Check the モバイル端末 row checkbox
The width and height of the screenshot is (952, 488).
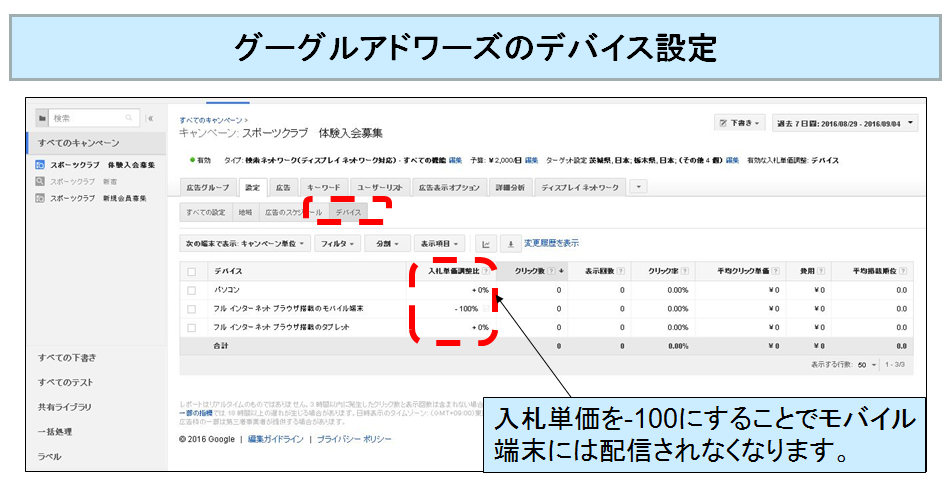coord(192,309)
